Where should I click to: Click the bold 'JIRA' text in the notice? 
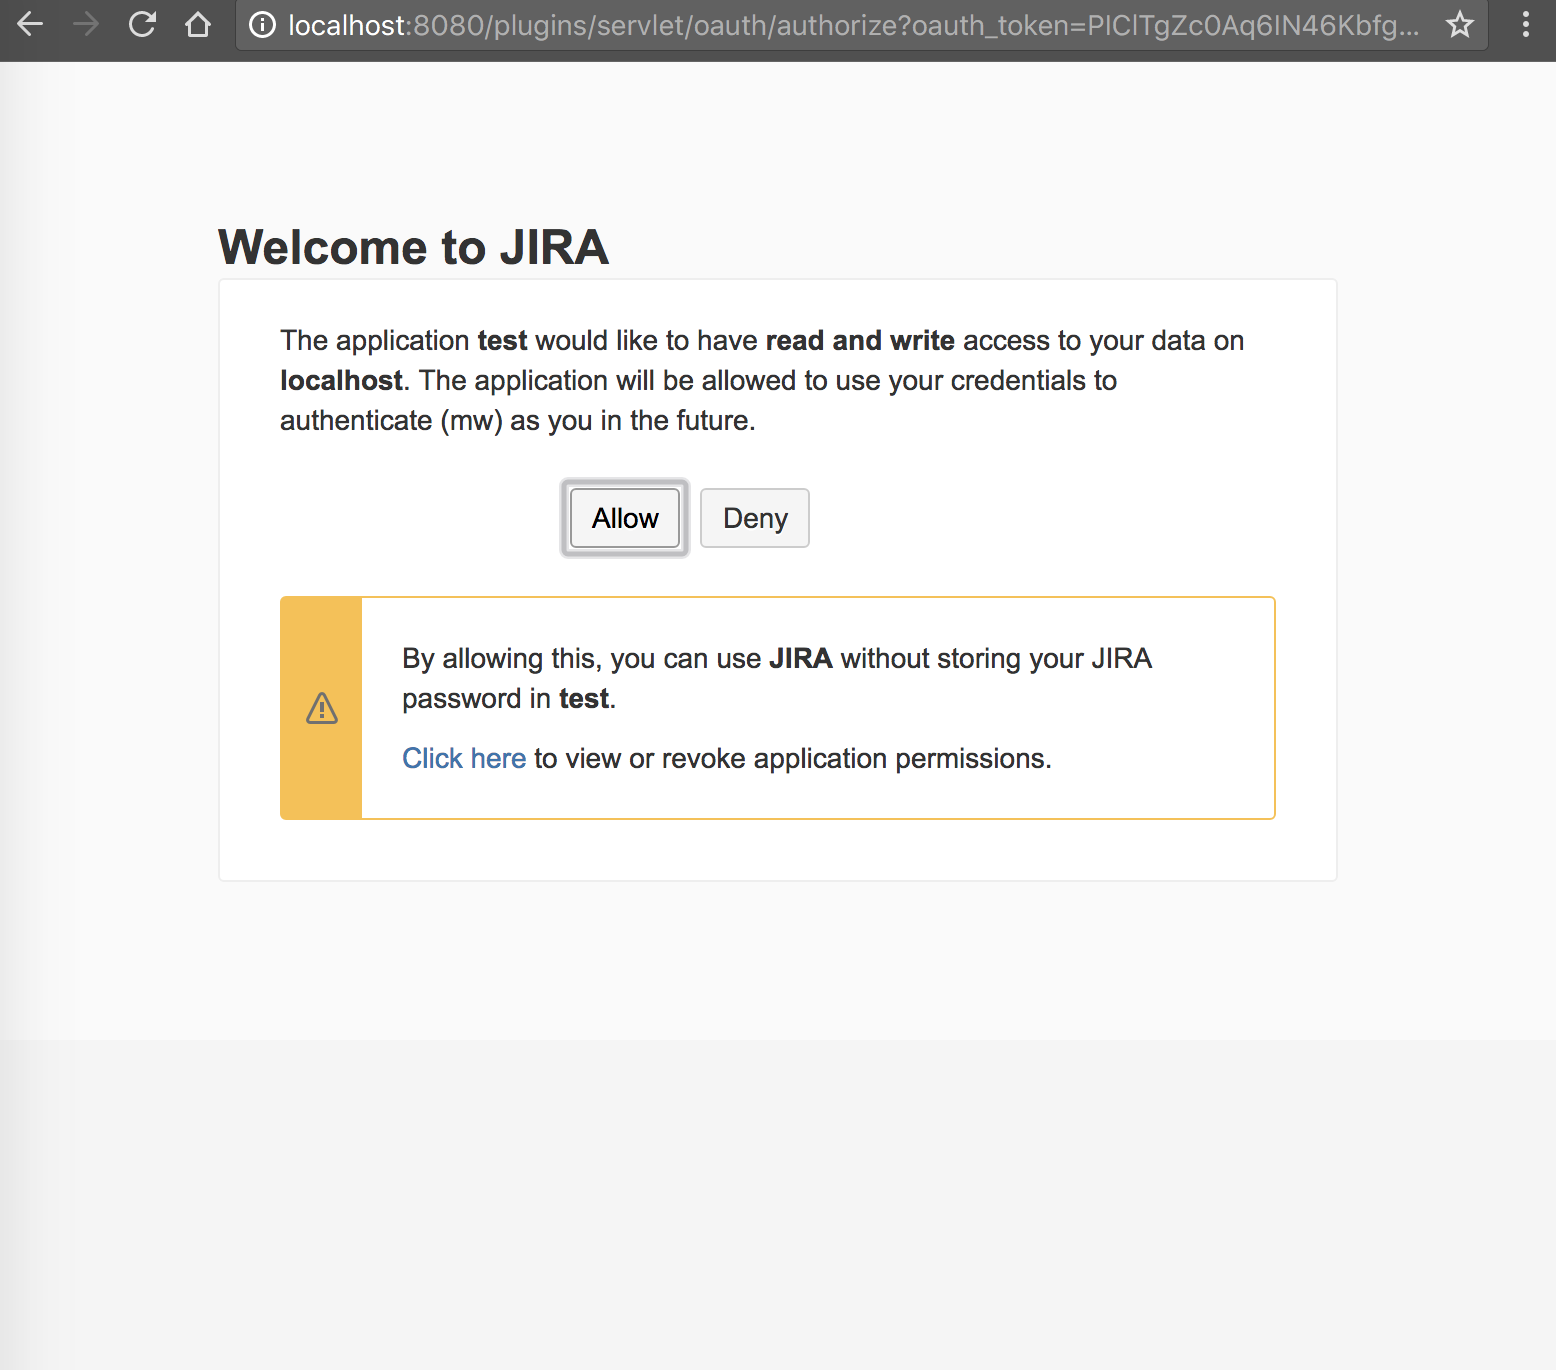point(803,658)
